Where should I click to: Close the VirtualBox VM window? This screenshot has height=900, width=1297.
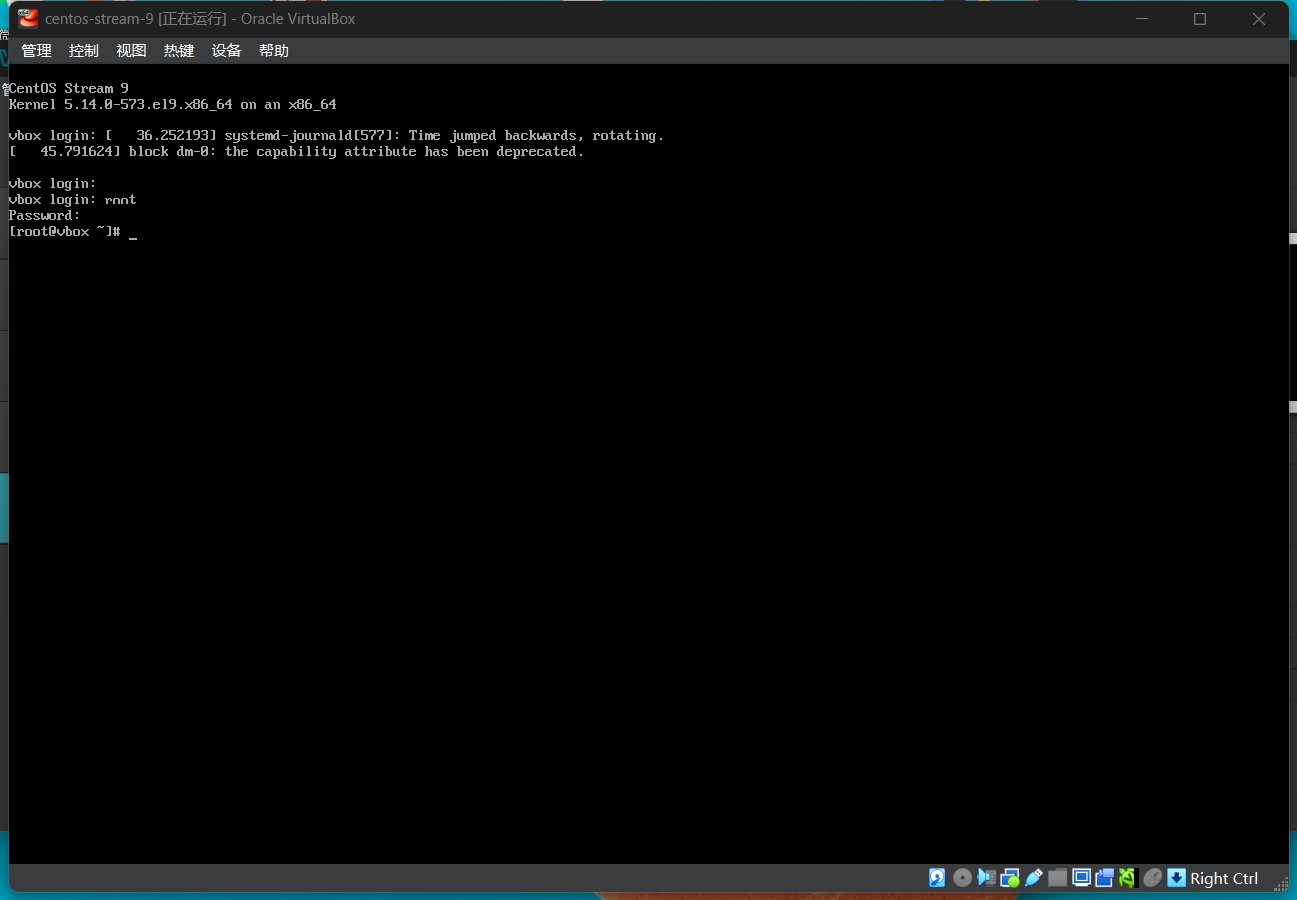point(1259,19)
